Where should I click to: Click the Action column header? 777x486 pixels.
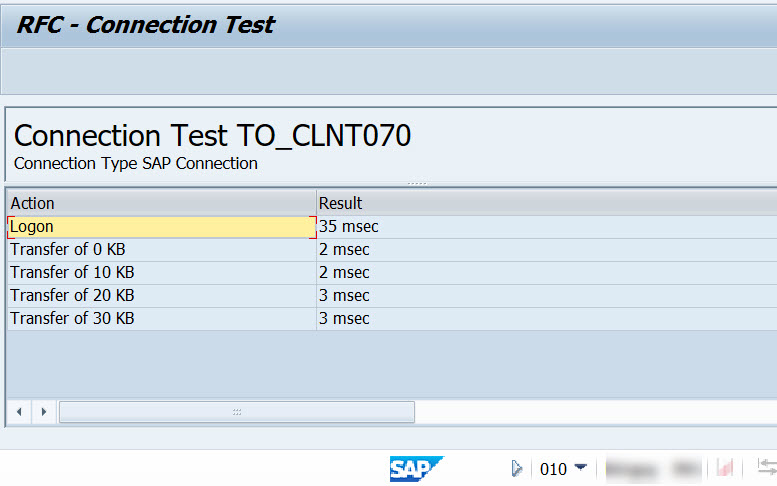(160, 203)
